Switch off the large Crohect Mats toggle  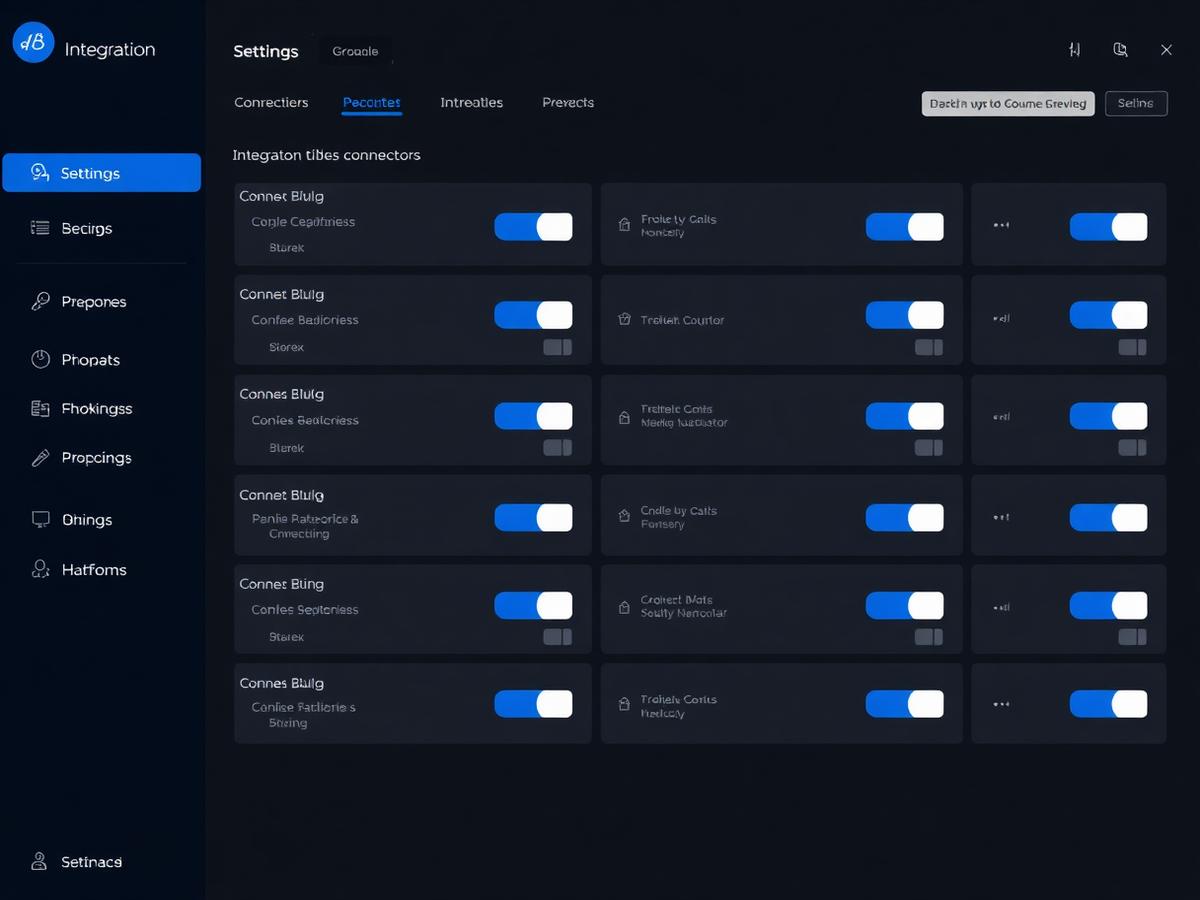point(904,605)
